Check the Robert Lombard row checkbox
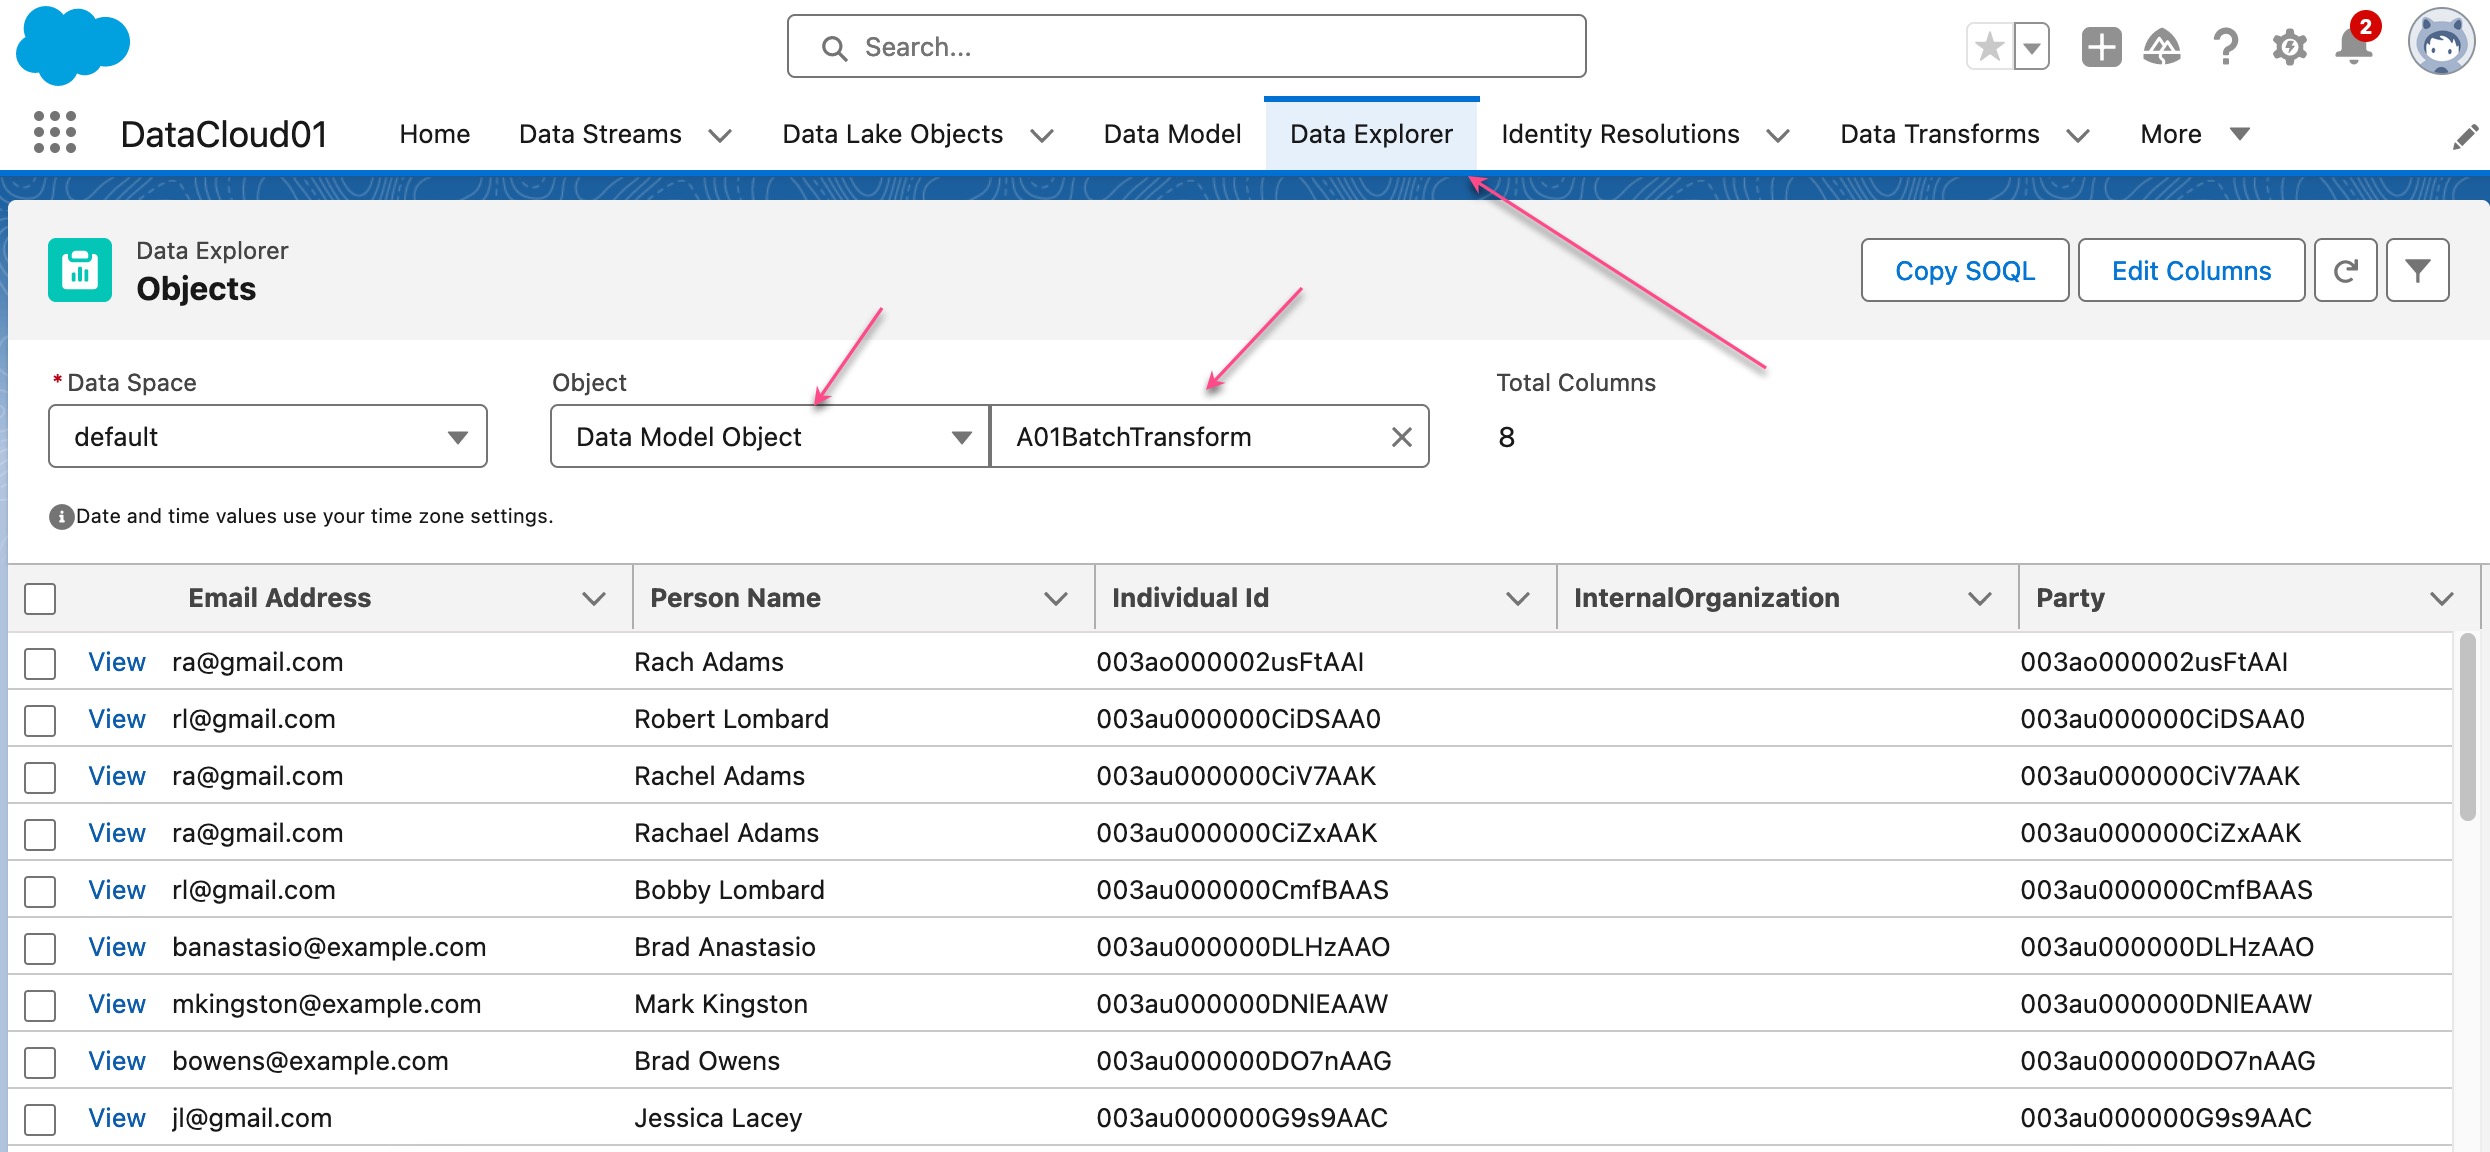This screenshot has height=1152, width=2490. click(x=40, y=720)
